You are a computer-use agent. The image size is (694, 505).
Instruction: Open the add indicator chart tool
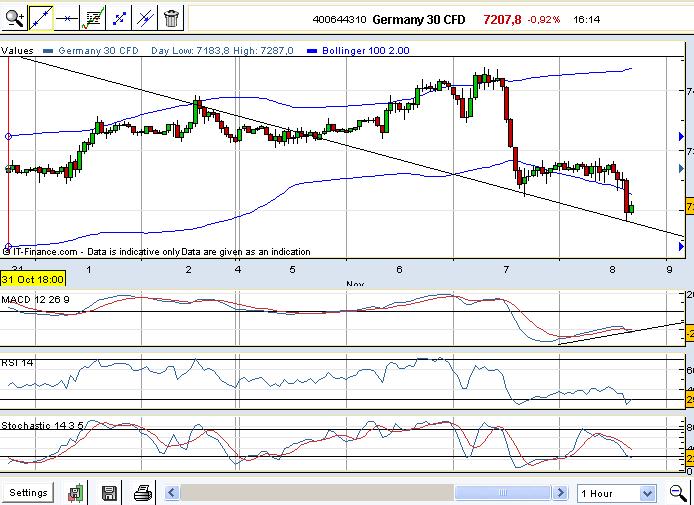[93, 19]
